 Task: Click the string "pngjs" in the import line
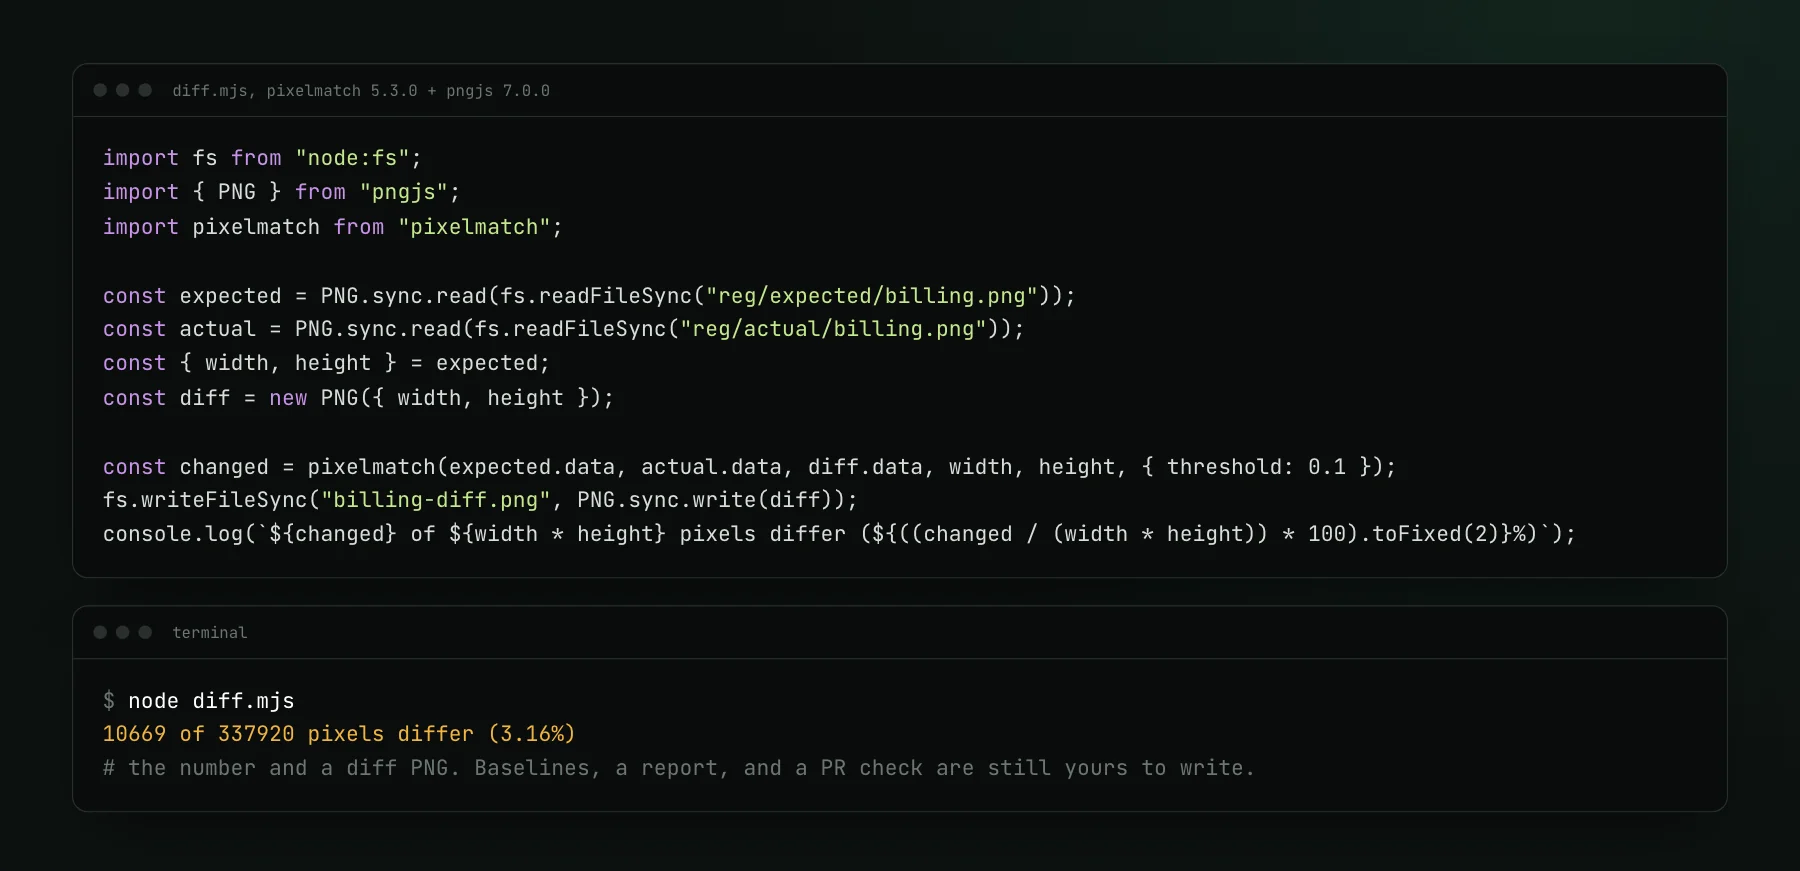(404, 192)
